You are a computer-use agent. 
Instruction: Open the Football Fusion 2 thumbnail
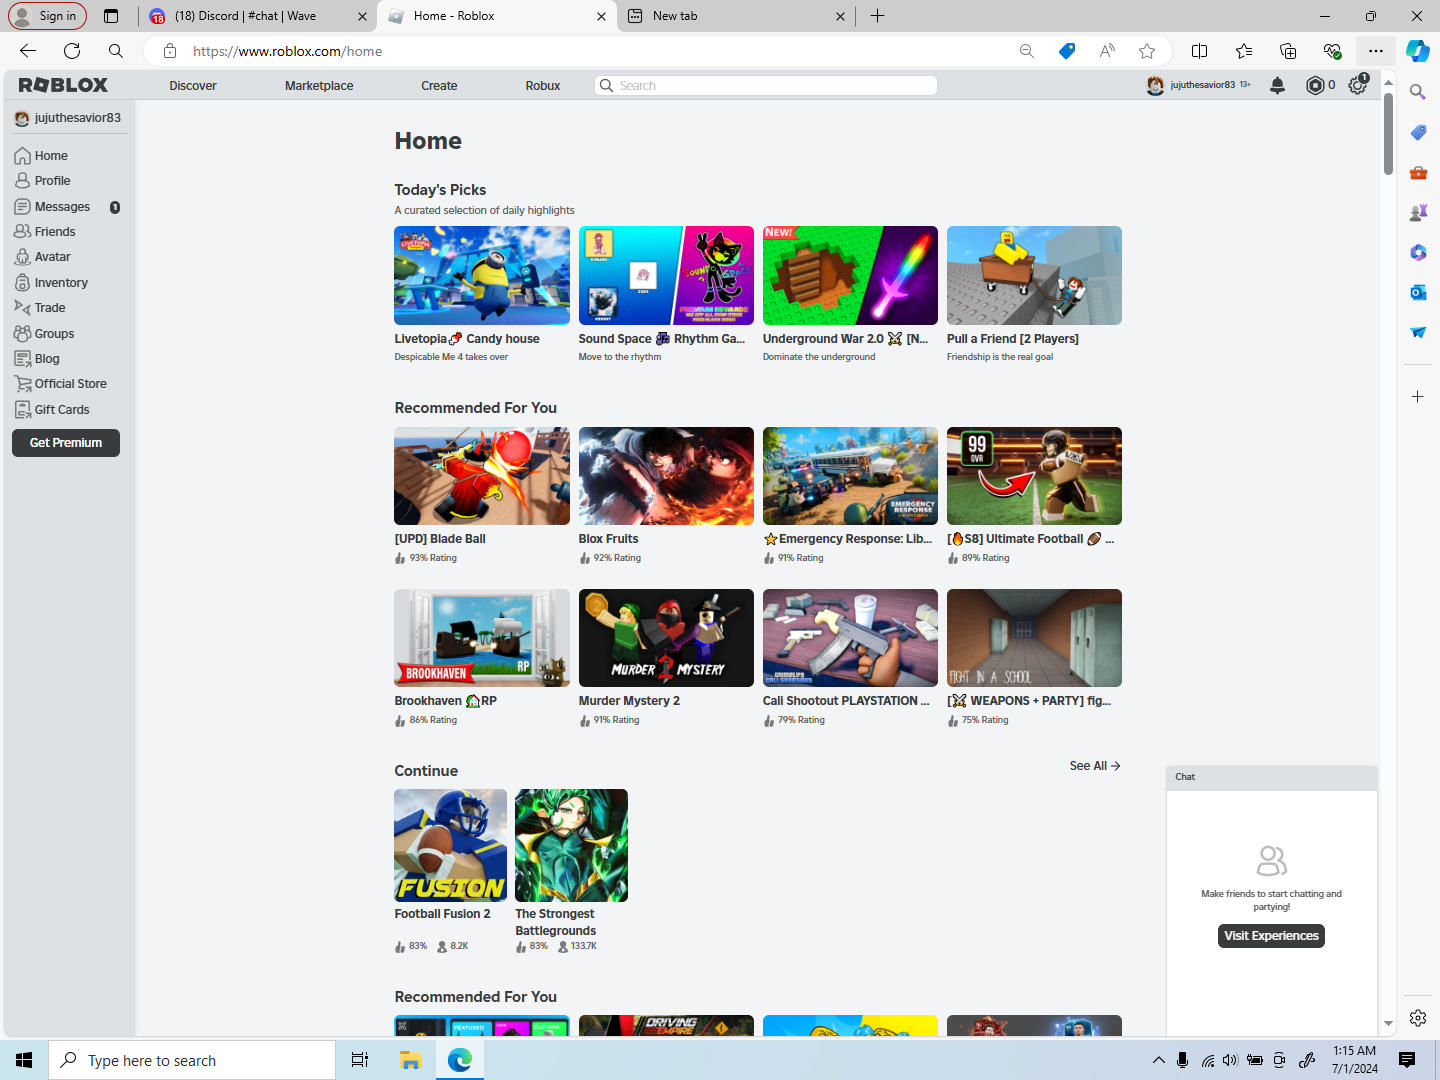pos(451,845)
